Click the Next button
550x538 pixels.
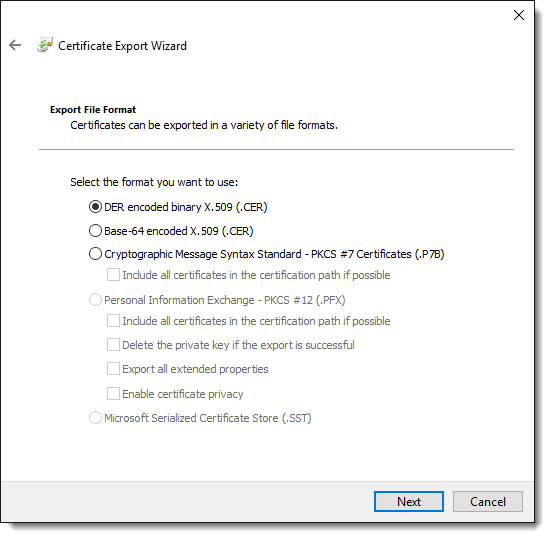409,502
